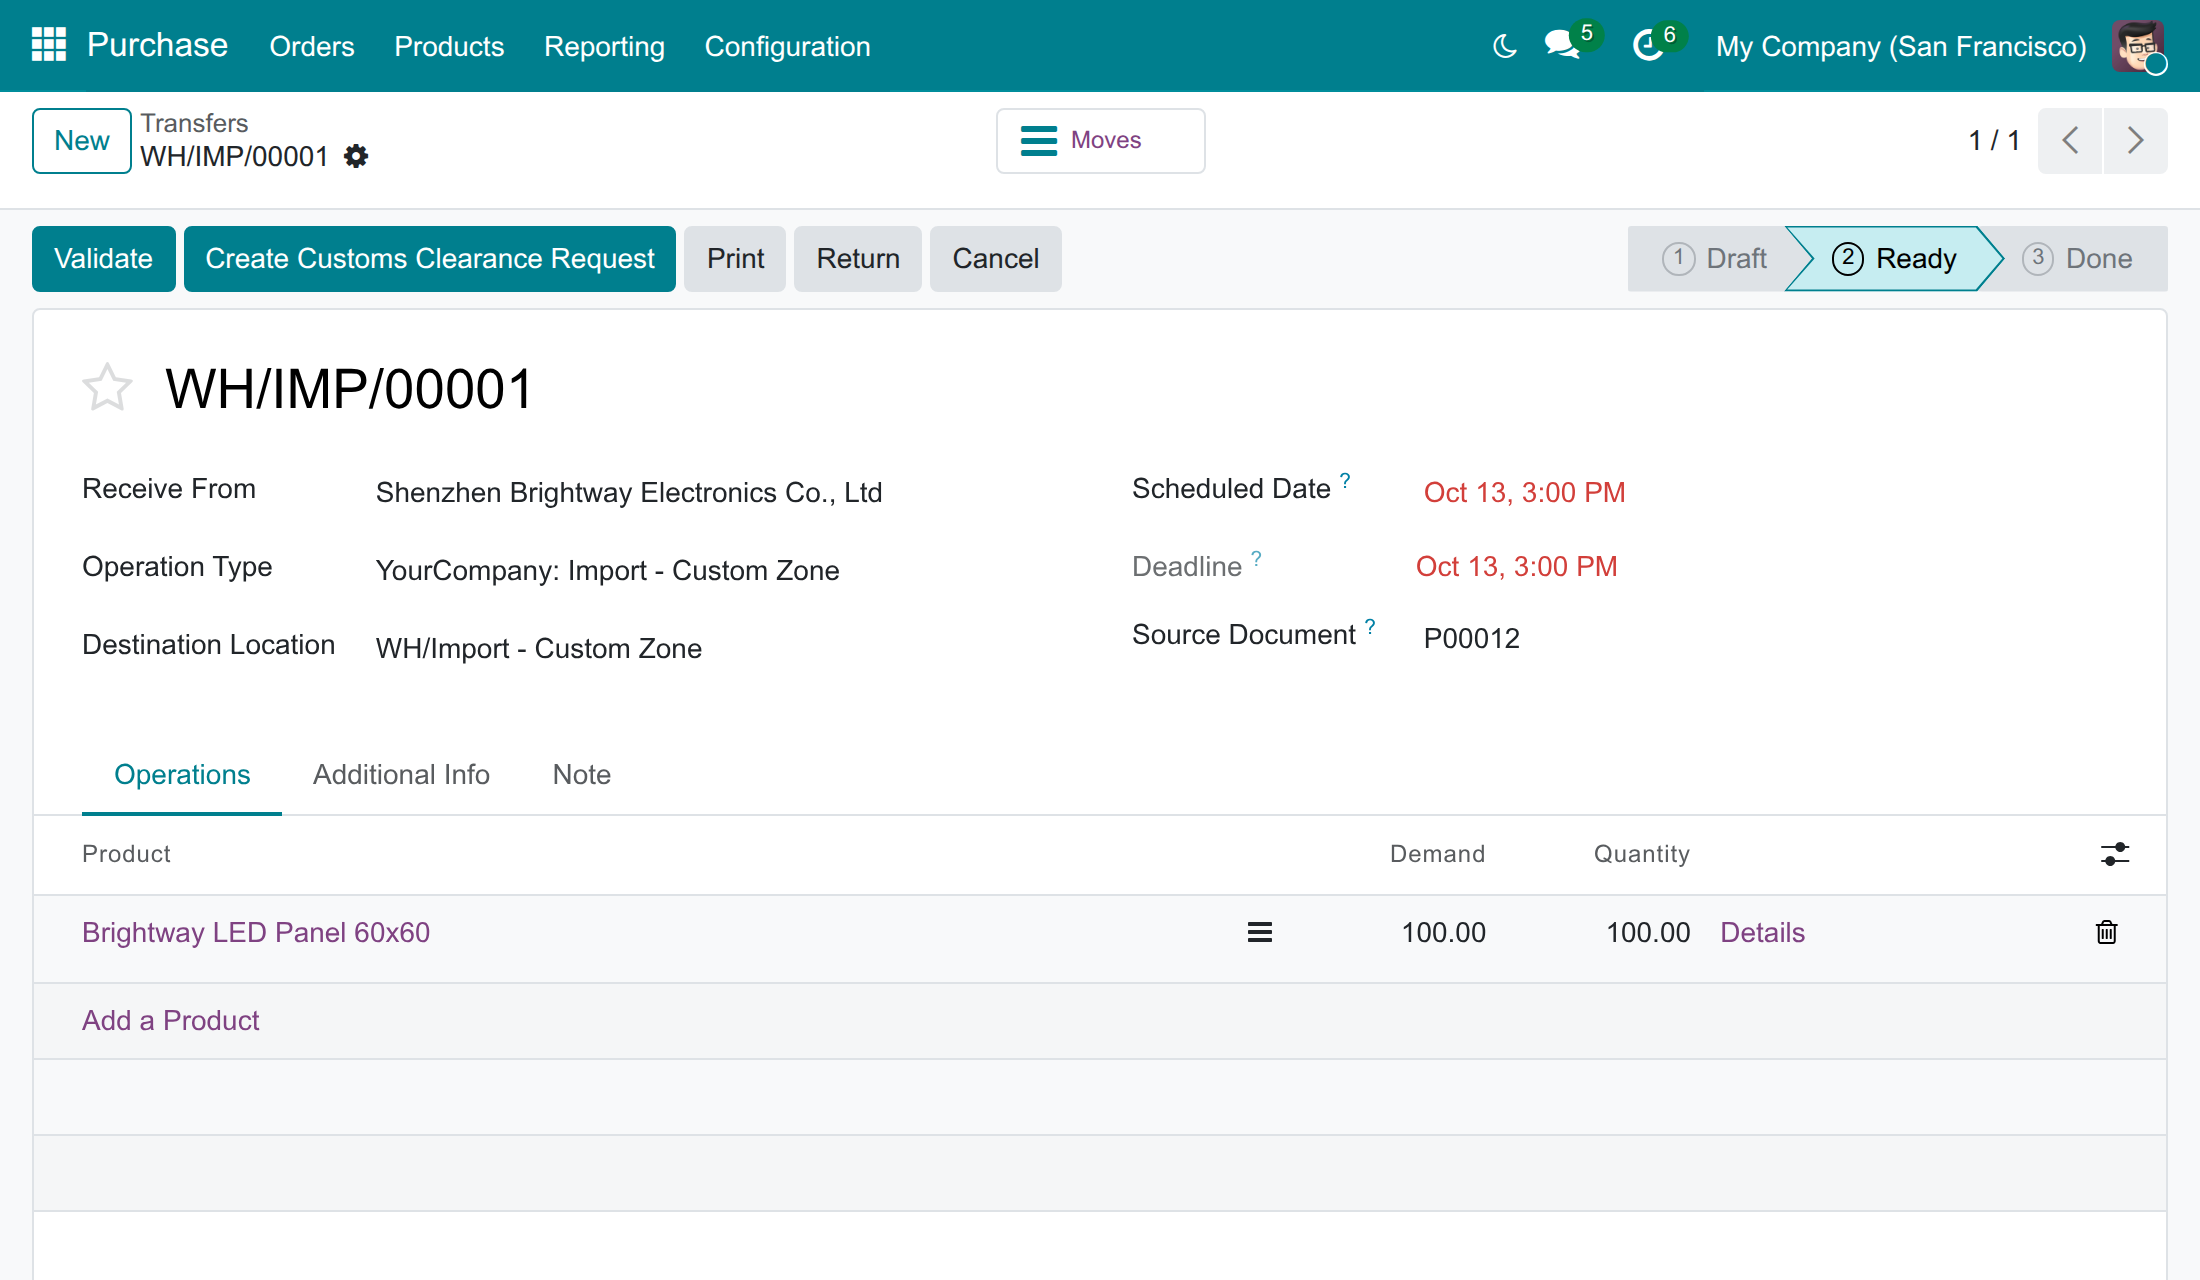Cancel the transfer
The height and width of the screenshot is (1280, 2200).
tap(996, 259)
